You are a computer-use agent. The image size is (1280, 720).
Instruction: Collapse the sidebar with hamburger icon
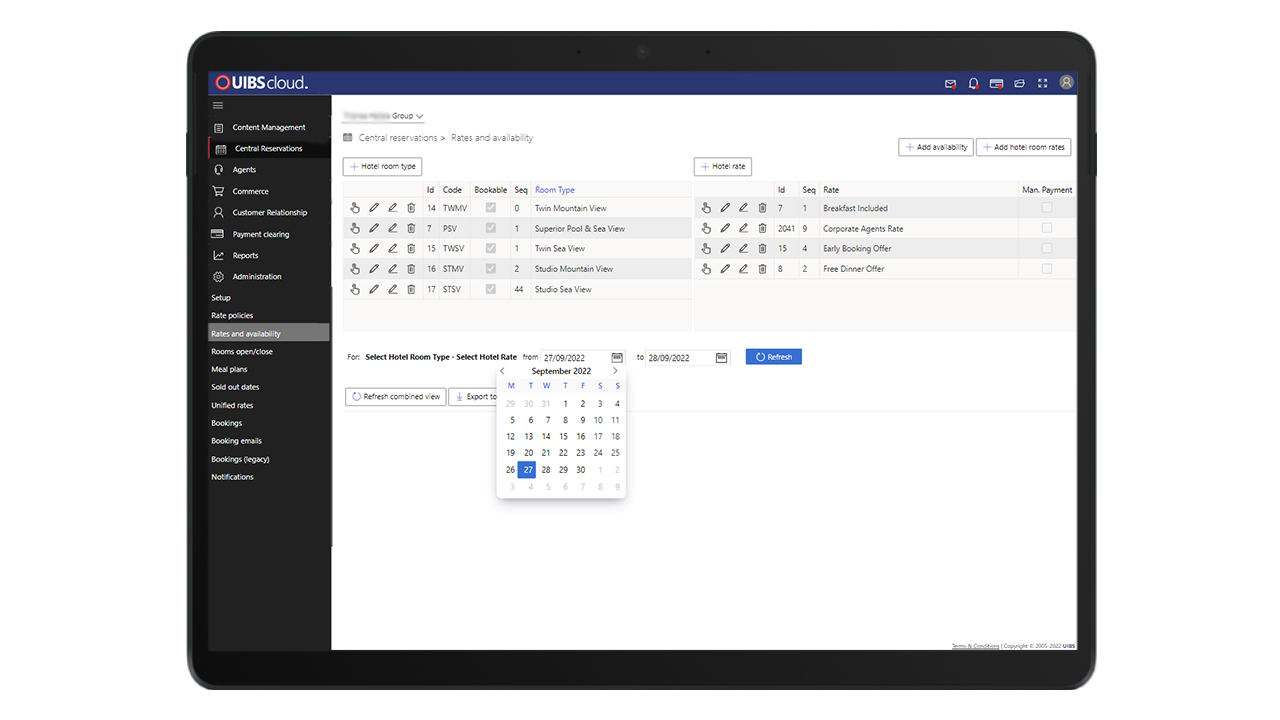(218, 106)
